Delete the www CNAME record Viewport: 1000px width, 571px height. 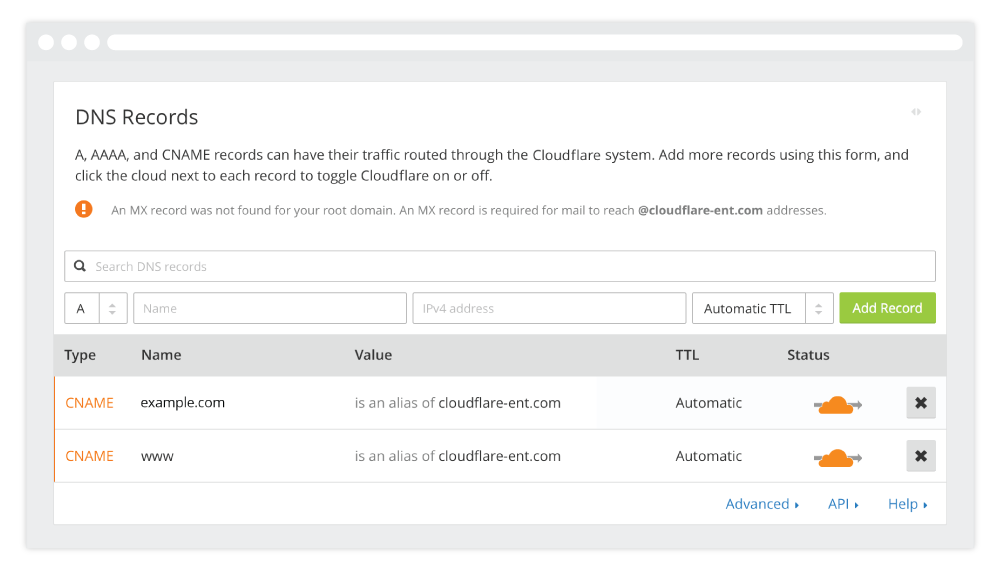point(921,456)
